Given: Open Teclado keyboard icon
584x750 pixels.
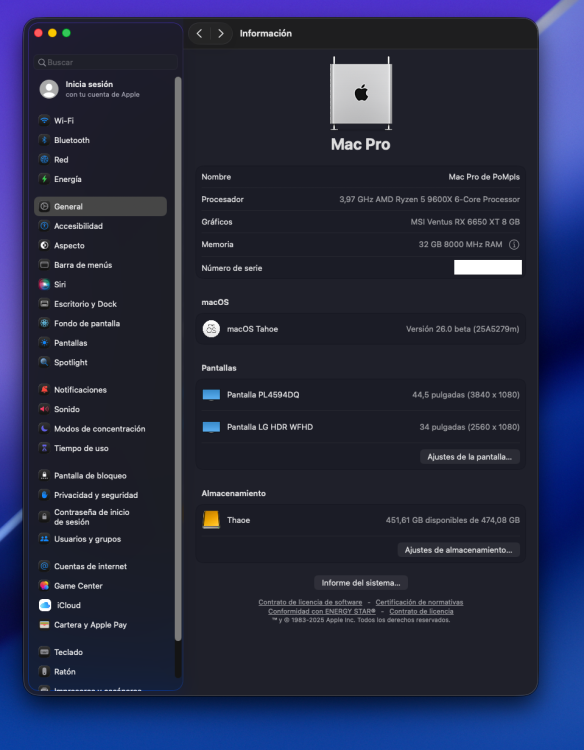Looking at the screenshot, I should point(44,652).
